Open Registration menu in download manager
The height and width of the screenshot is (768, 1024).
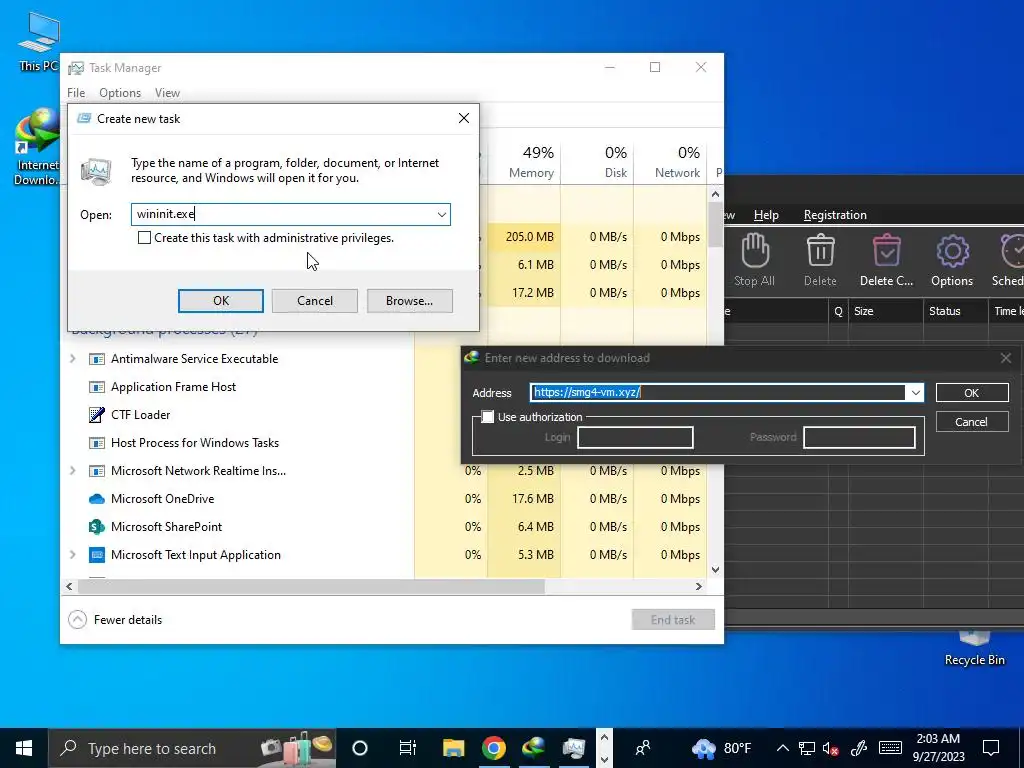835,215
